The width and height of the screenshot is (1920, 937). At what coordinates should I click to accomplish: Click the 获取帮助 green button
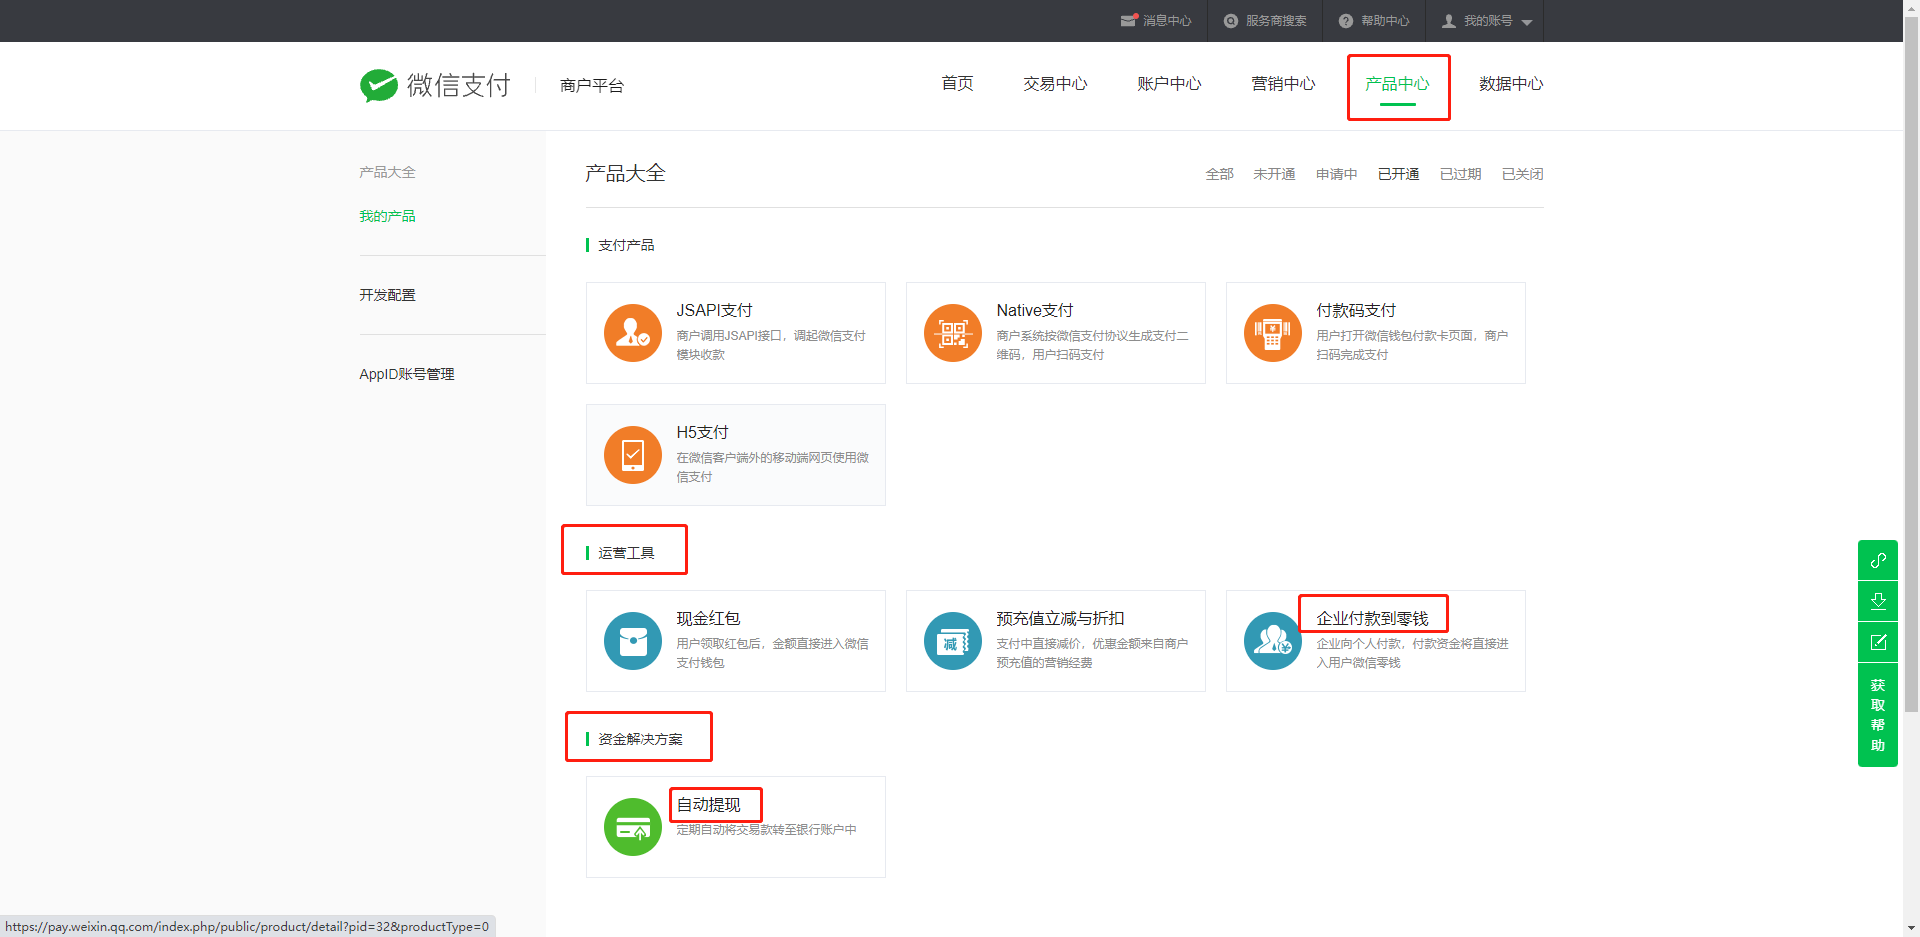point(1878,715)
